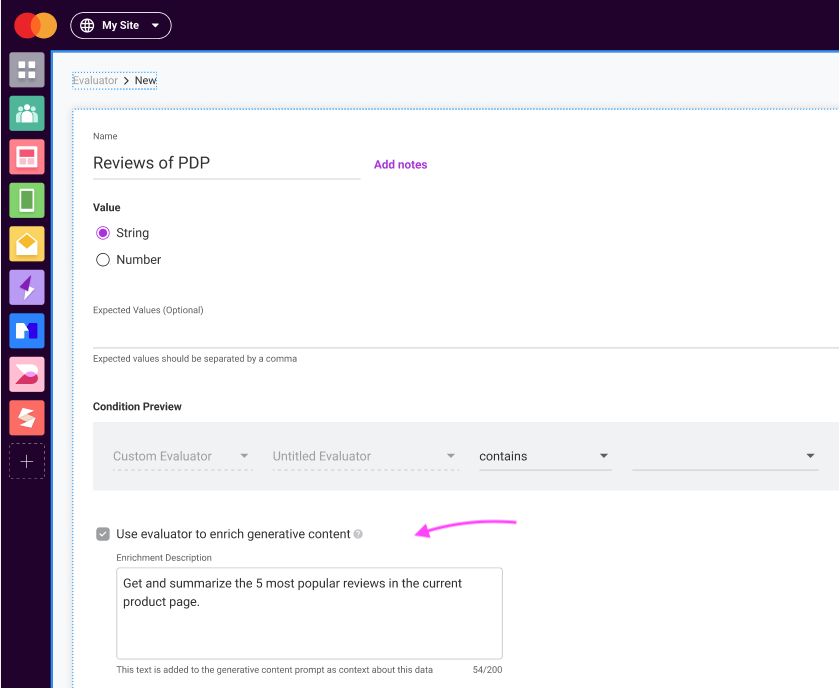The image size is (839, 688).
Task: Open the Custom Evaluator dropdown
Action: click(x=182, y=456)
